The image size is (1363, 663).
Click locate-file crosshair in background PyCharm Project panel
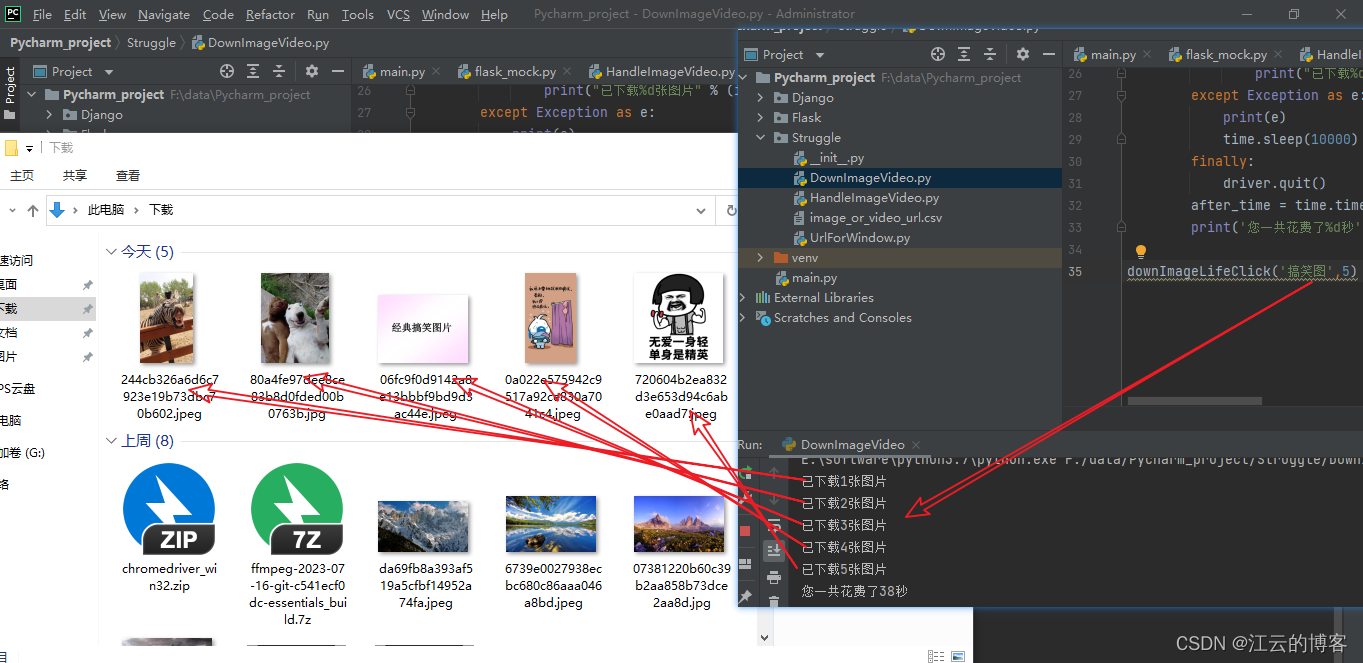(227, 71)
